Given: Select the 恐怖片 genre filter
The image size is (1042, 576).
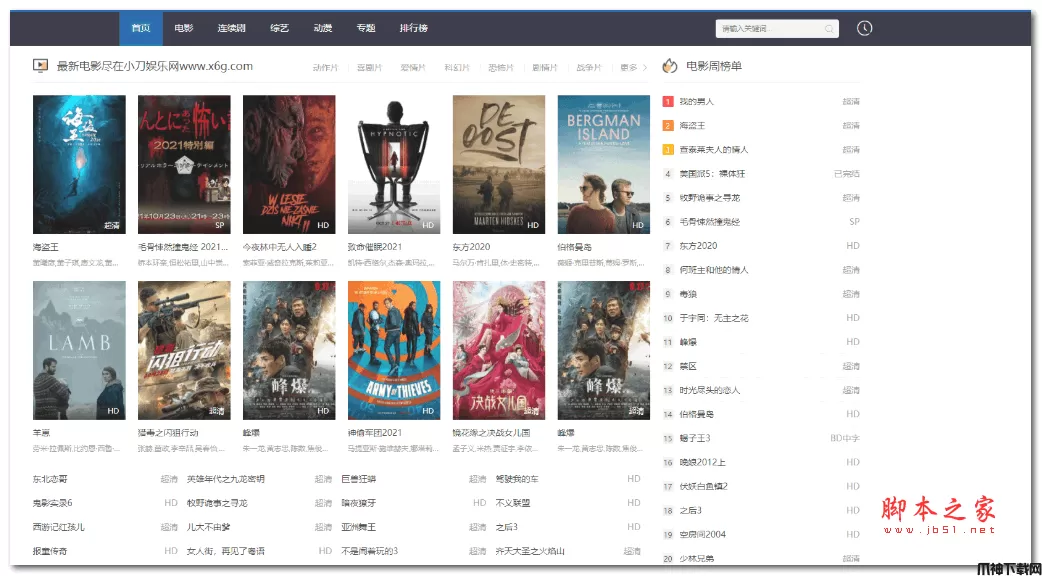Looking at the screenshot, I should [499, 65].
